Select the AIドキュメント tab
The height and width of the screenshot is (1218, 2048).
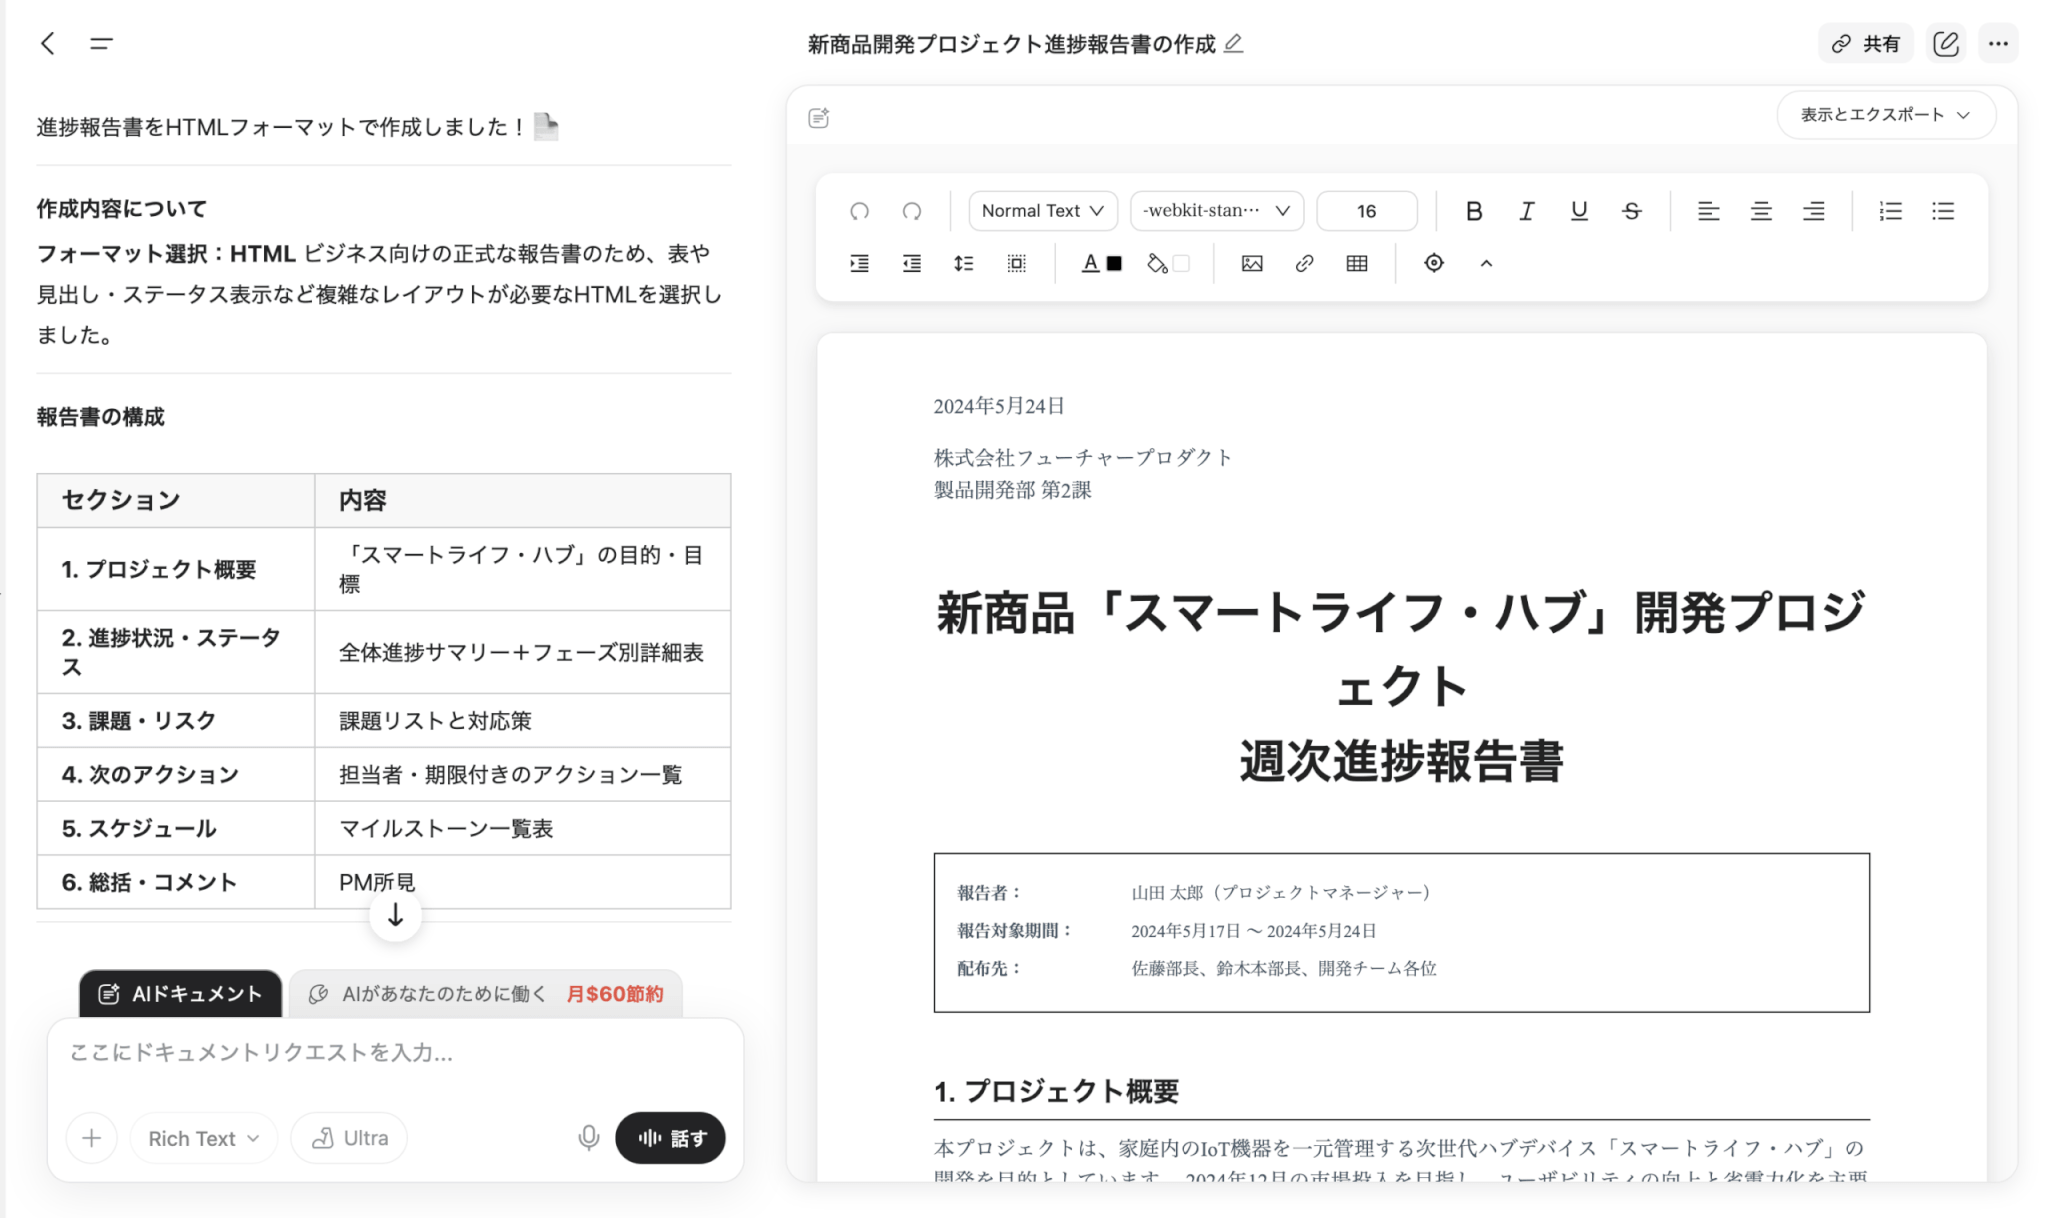coord(181,994)
